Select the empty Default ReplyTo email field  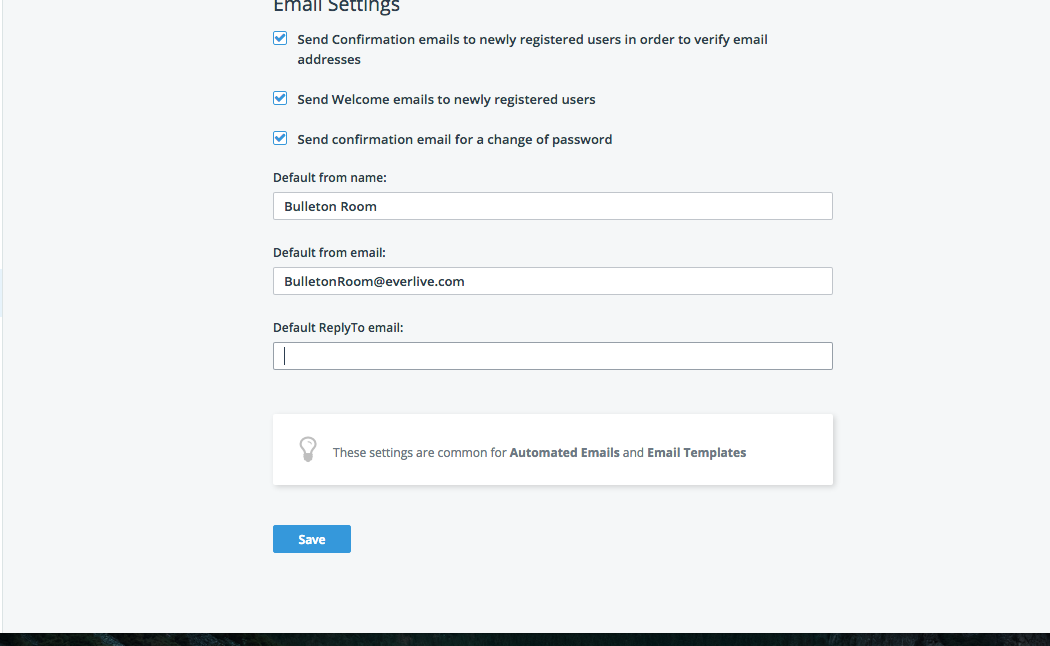click(x=552, y=356)
